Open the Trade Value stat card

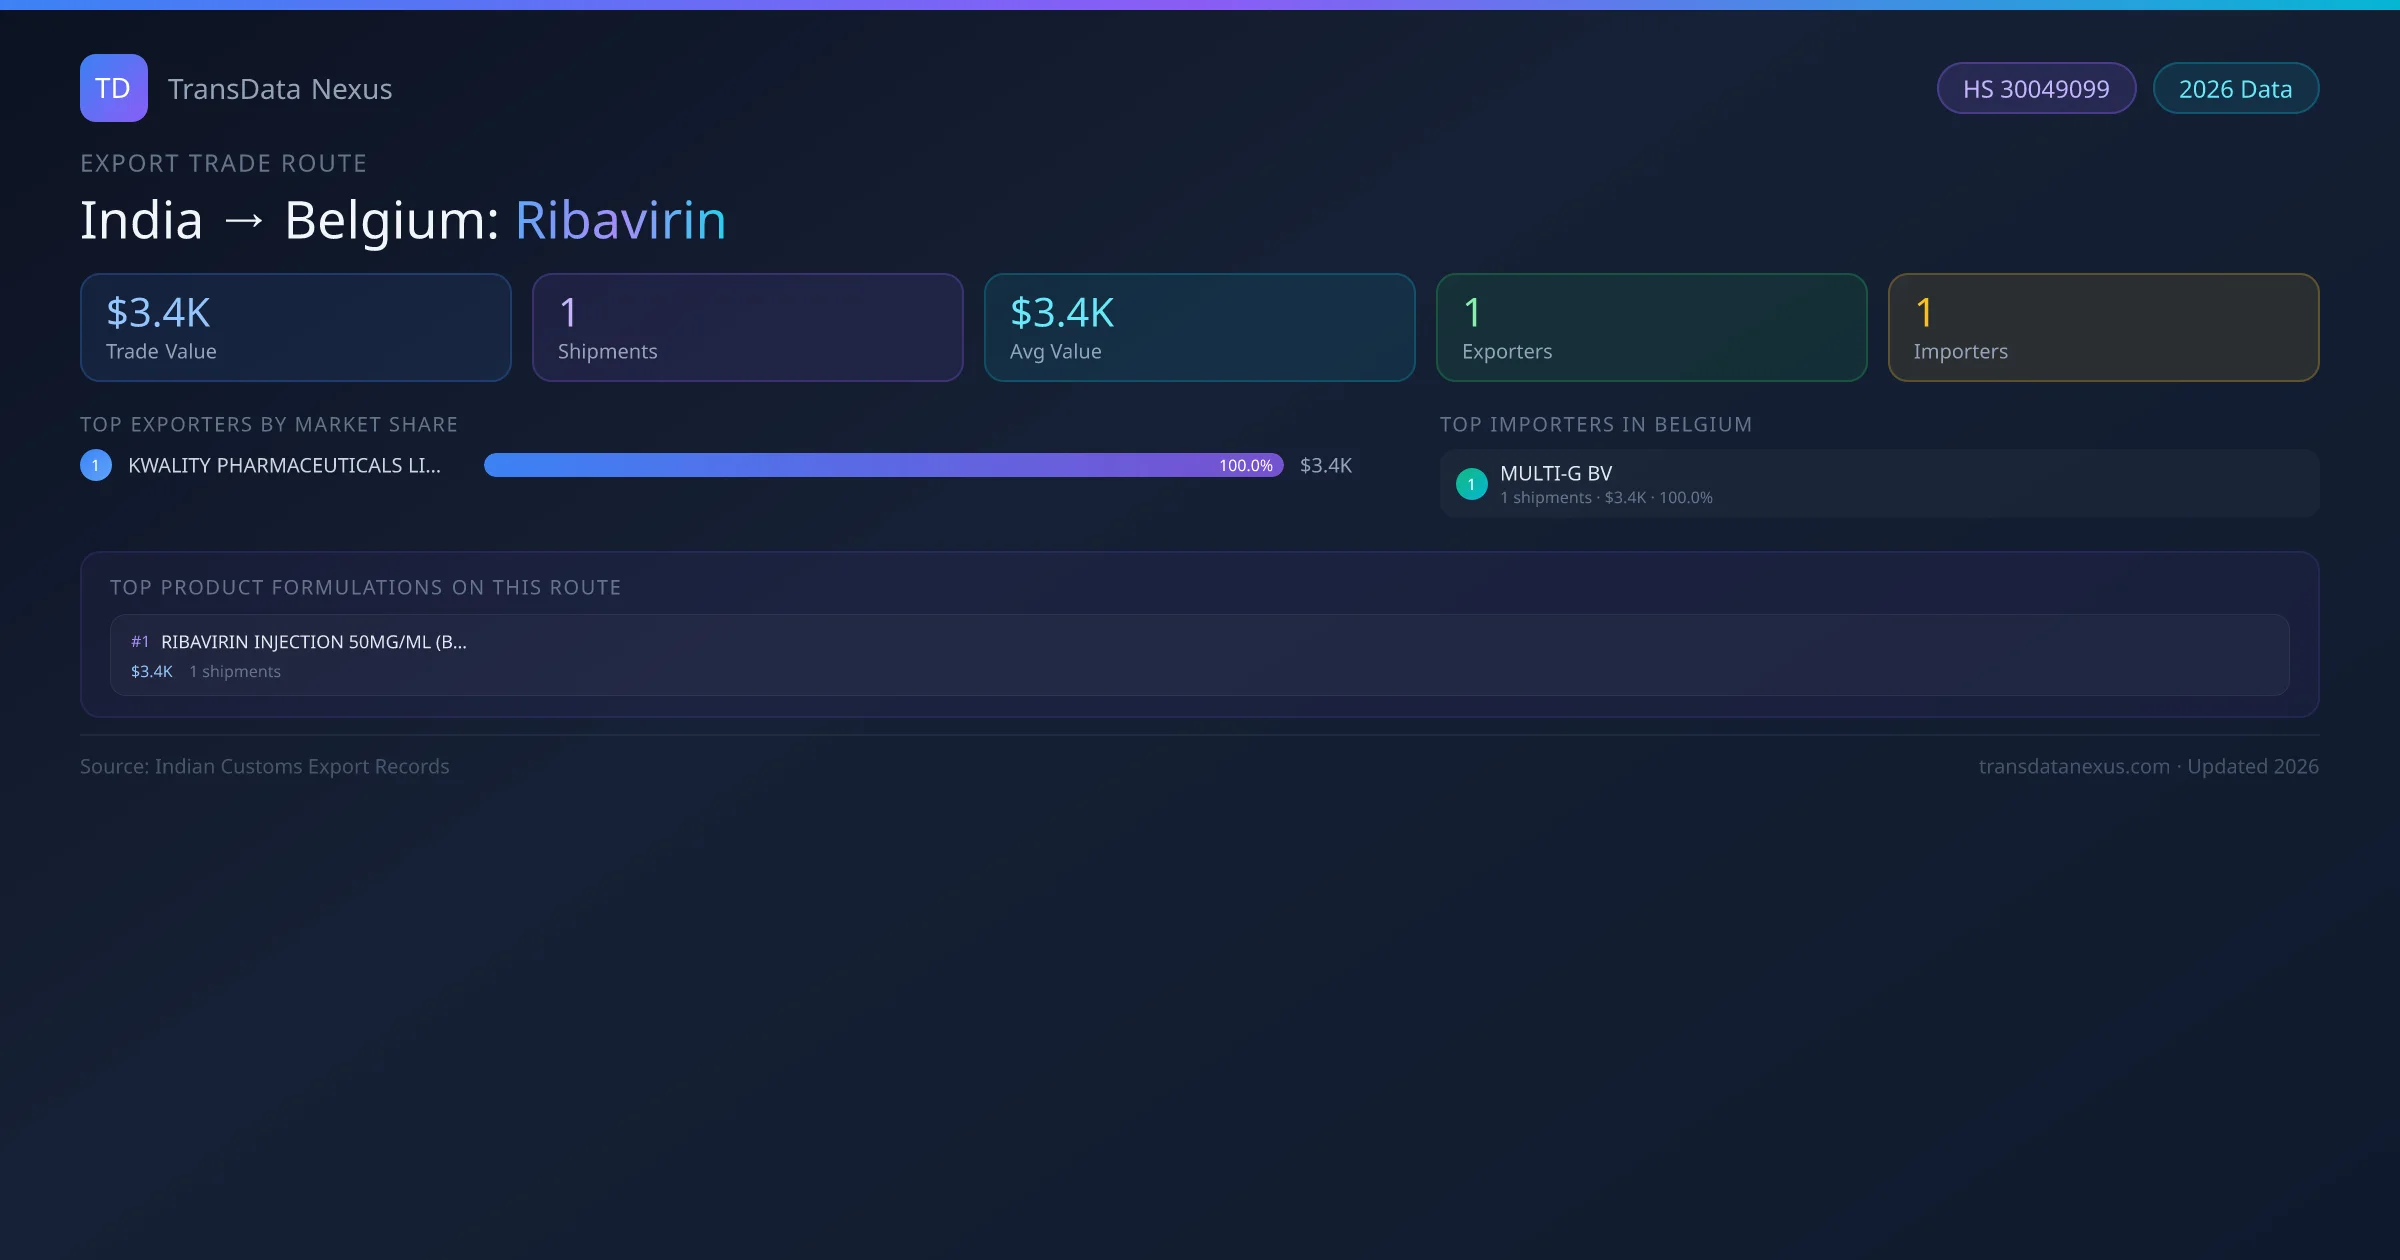(x=295, y=328)
